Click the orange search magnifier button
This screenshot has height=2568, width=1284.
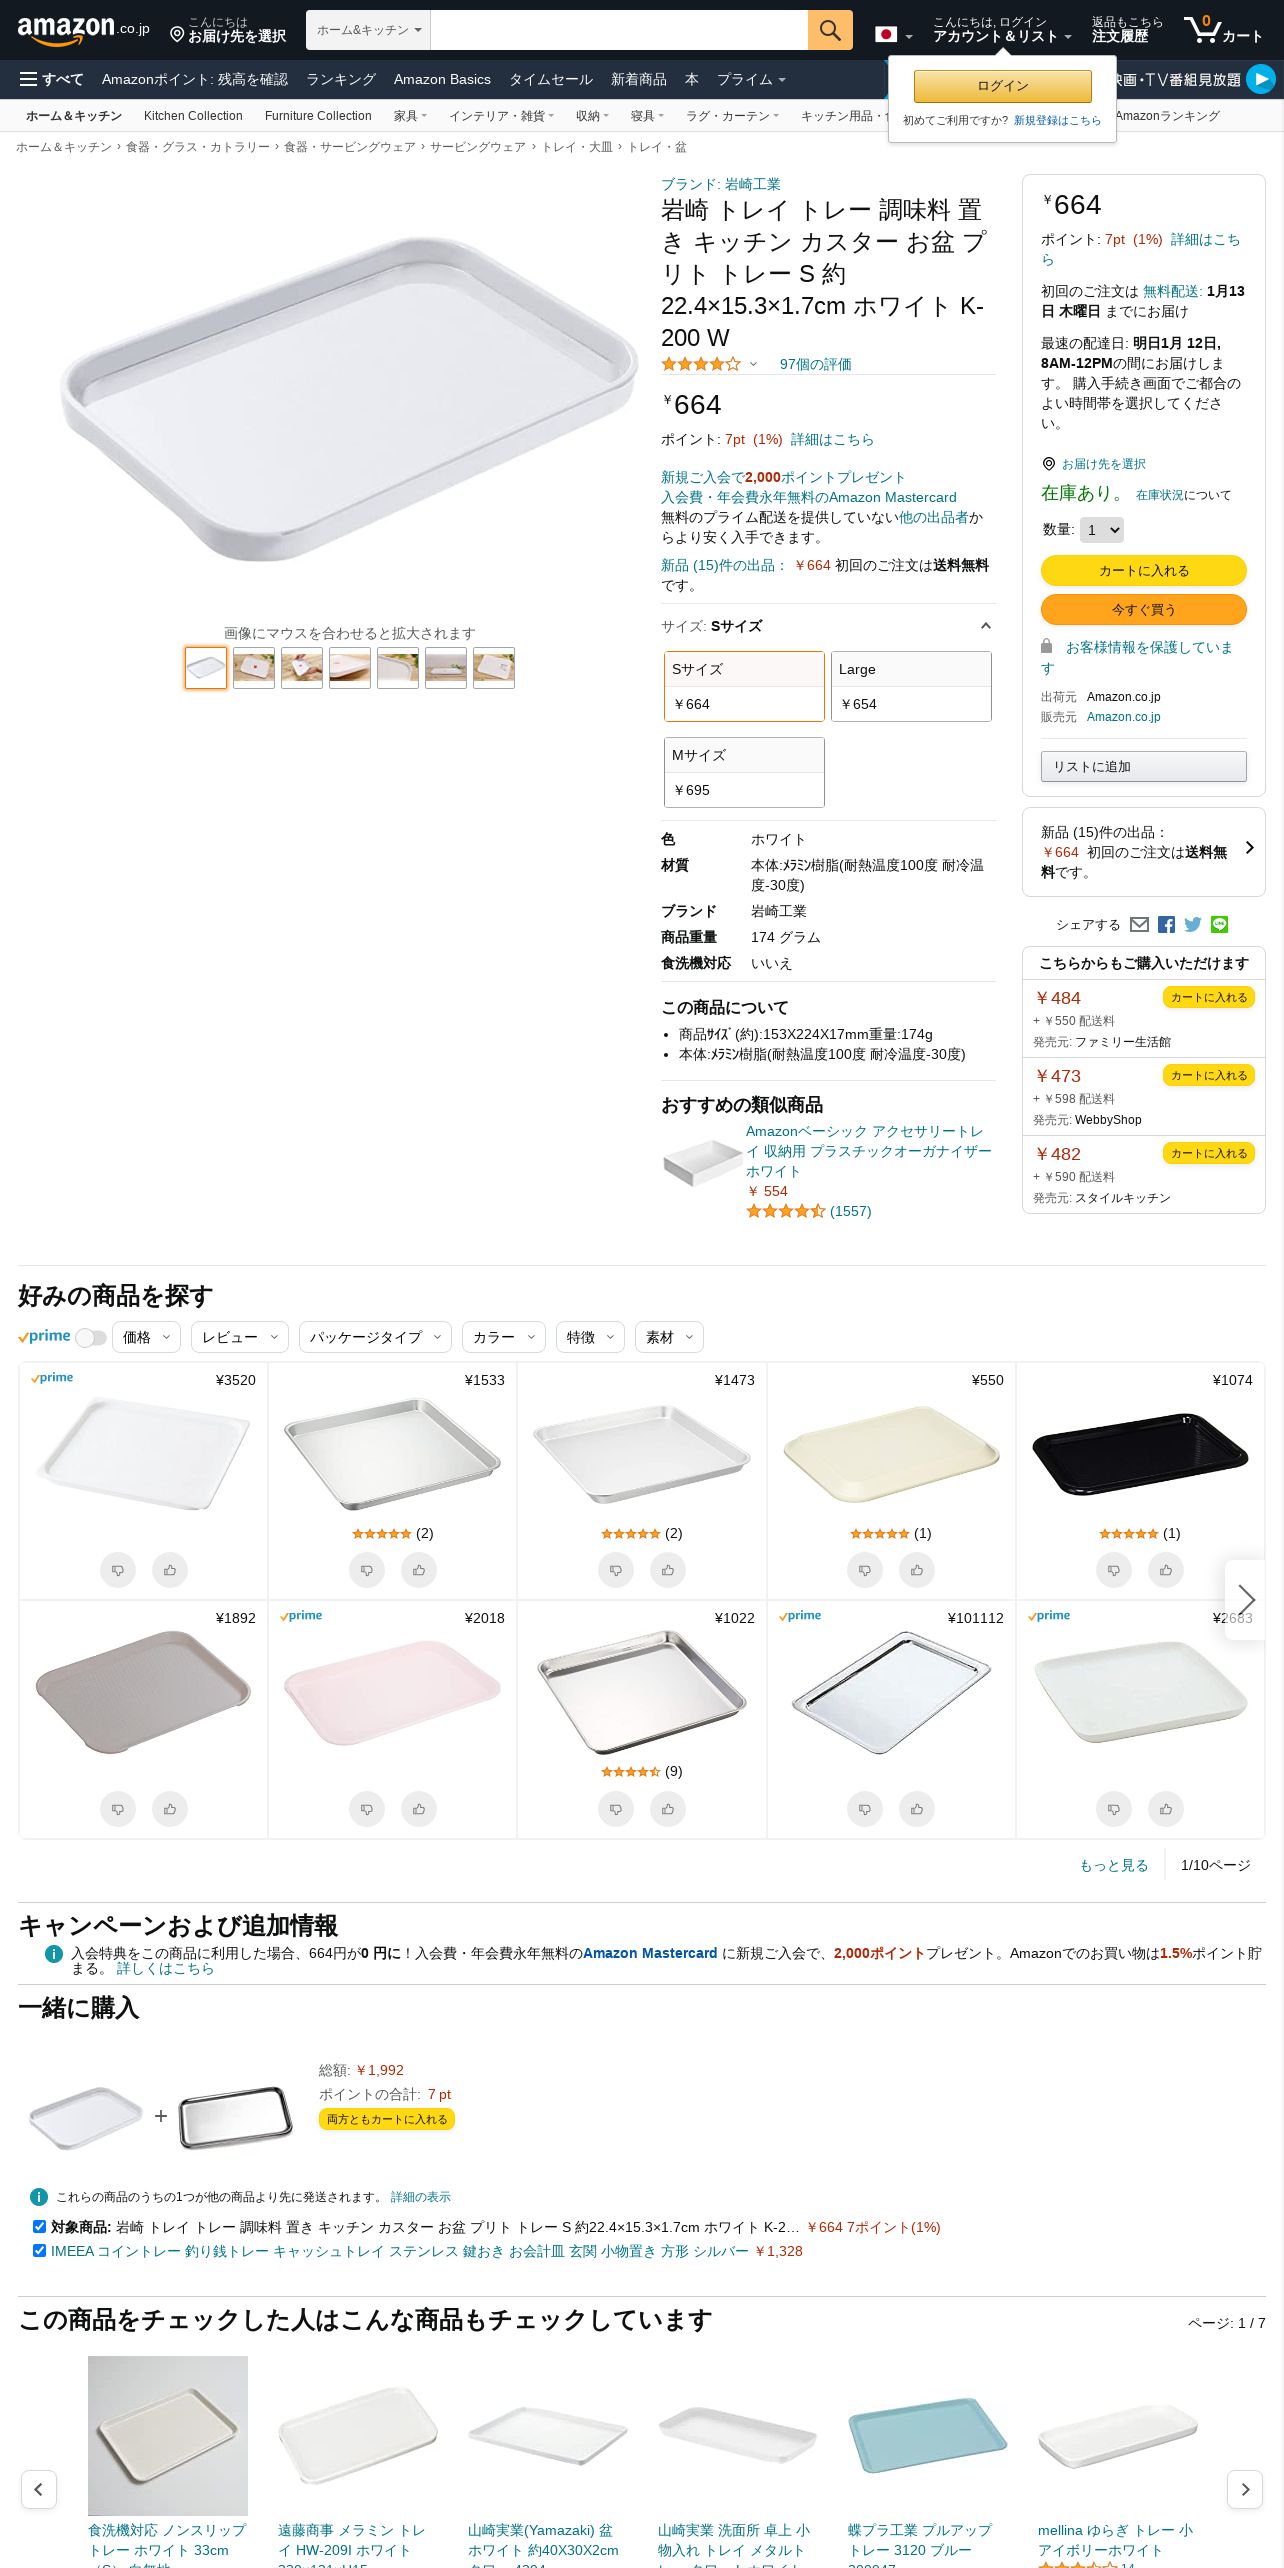click(x=830, y=30)
